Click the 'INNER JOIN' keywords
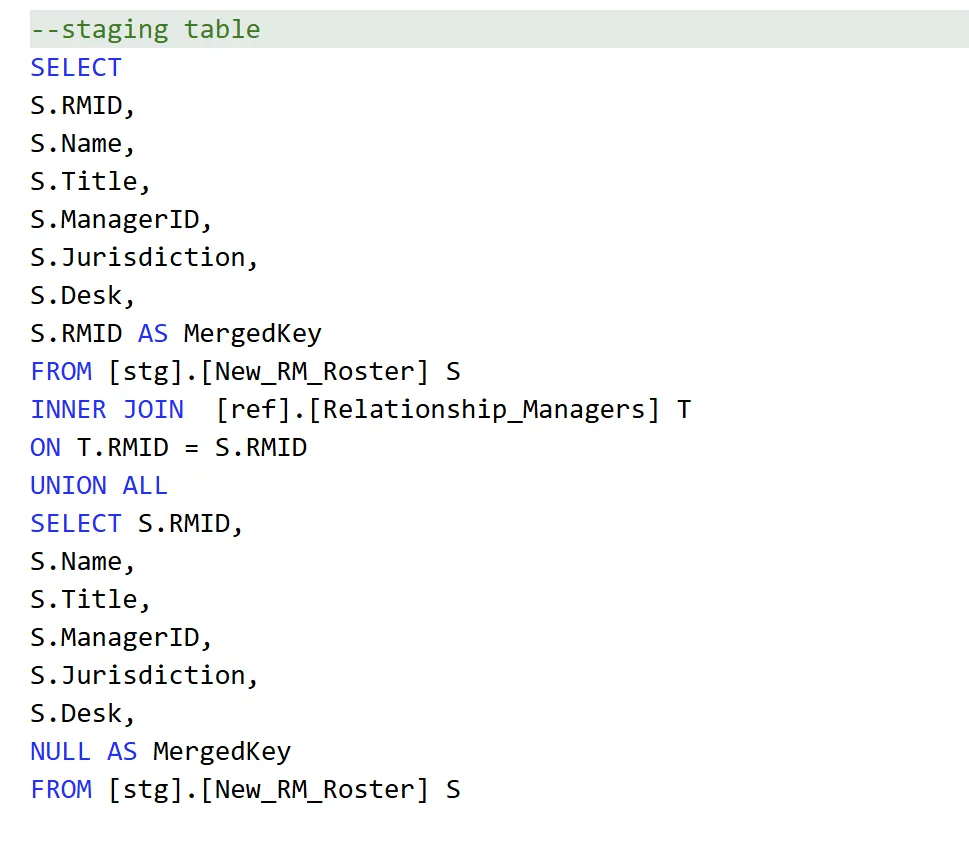Screen dimensions: 969x862 108,410
